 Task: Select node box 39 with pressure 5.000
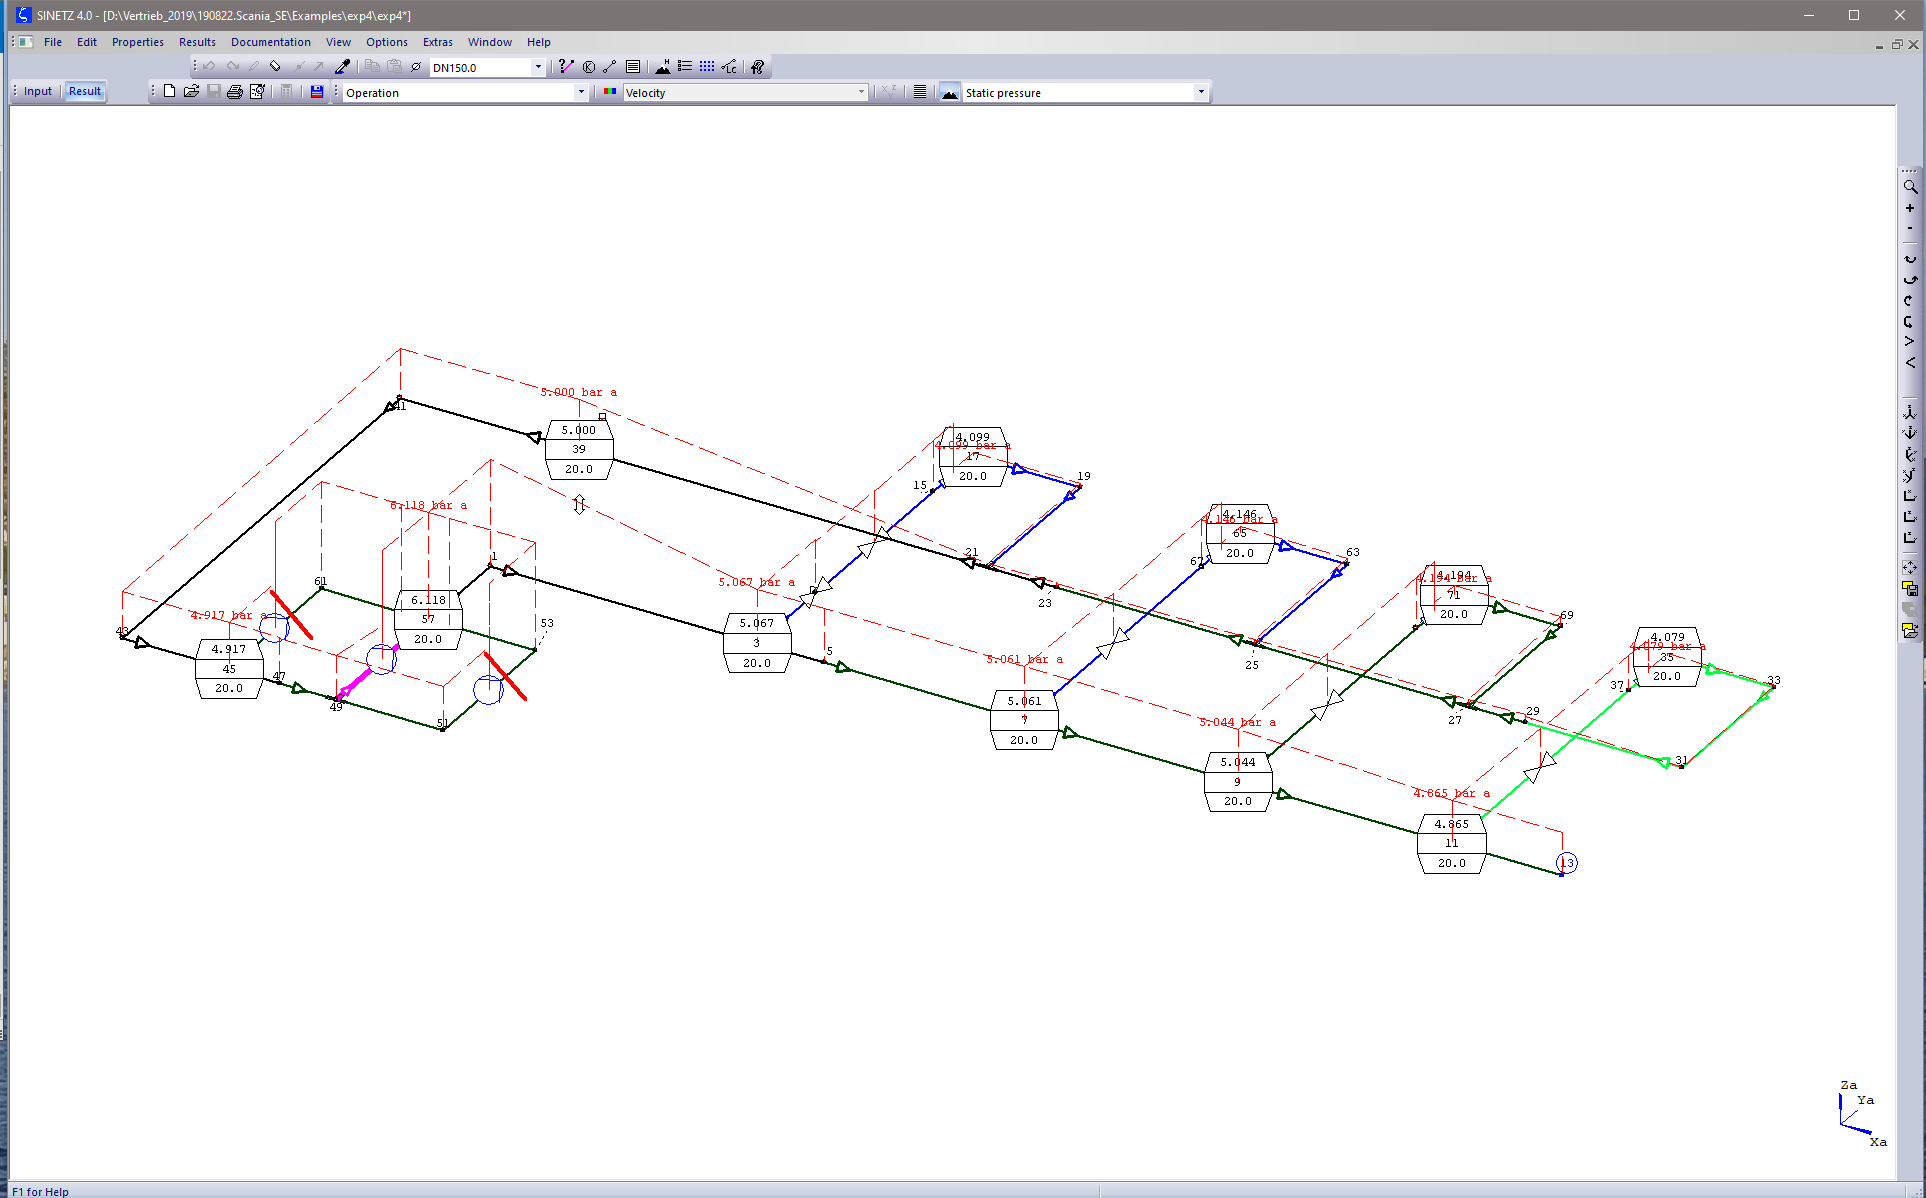pos(579,449)
